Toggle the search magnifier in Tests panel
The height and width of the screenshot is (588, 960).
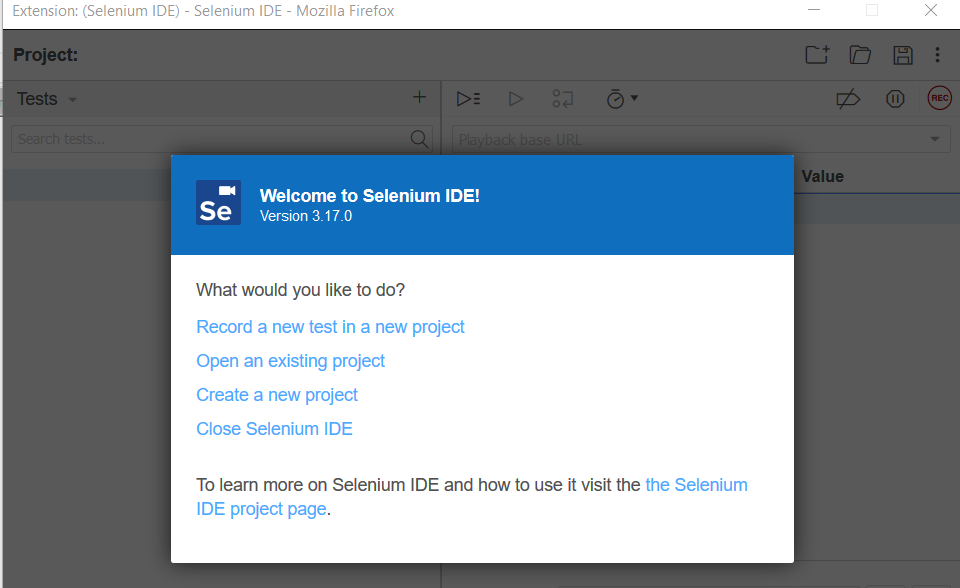(x=419, y=139)
